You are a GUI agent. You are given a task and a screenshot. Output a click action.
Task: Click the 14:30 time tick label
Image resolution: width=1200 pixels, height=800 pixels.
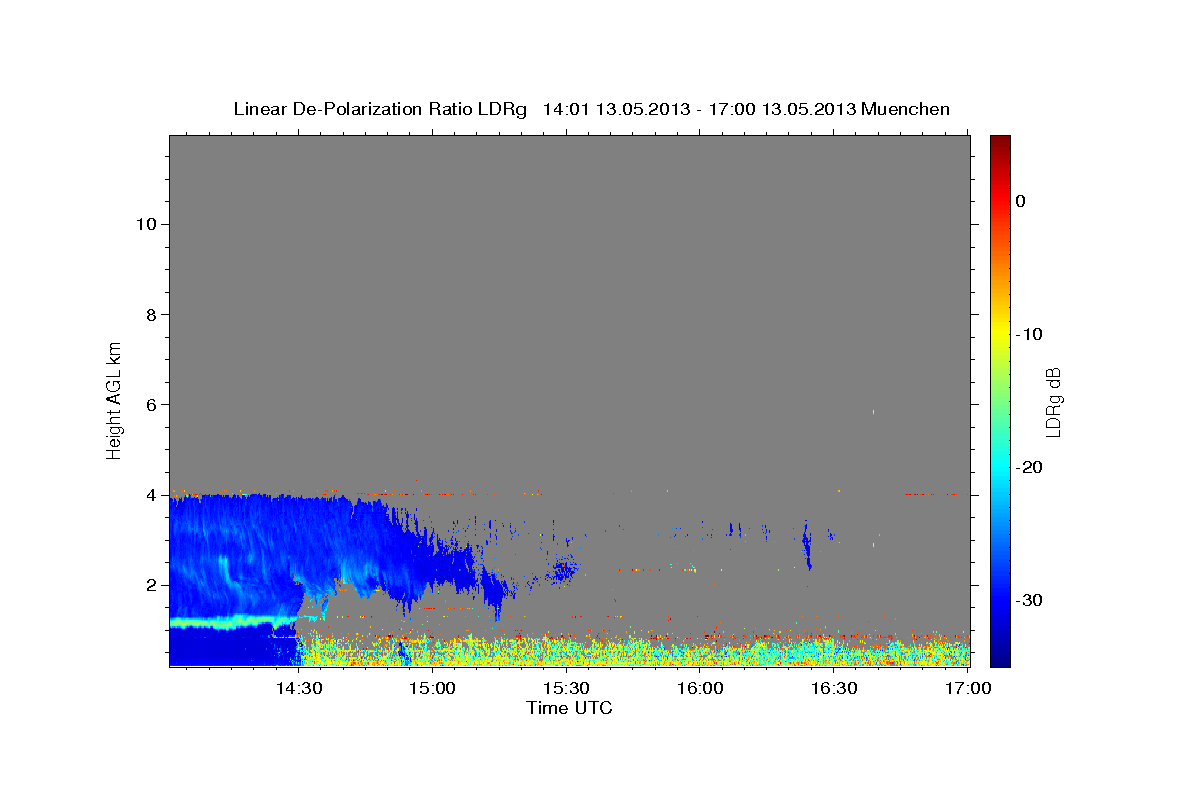(x=298, y=688)
